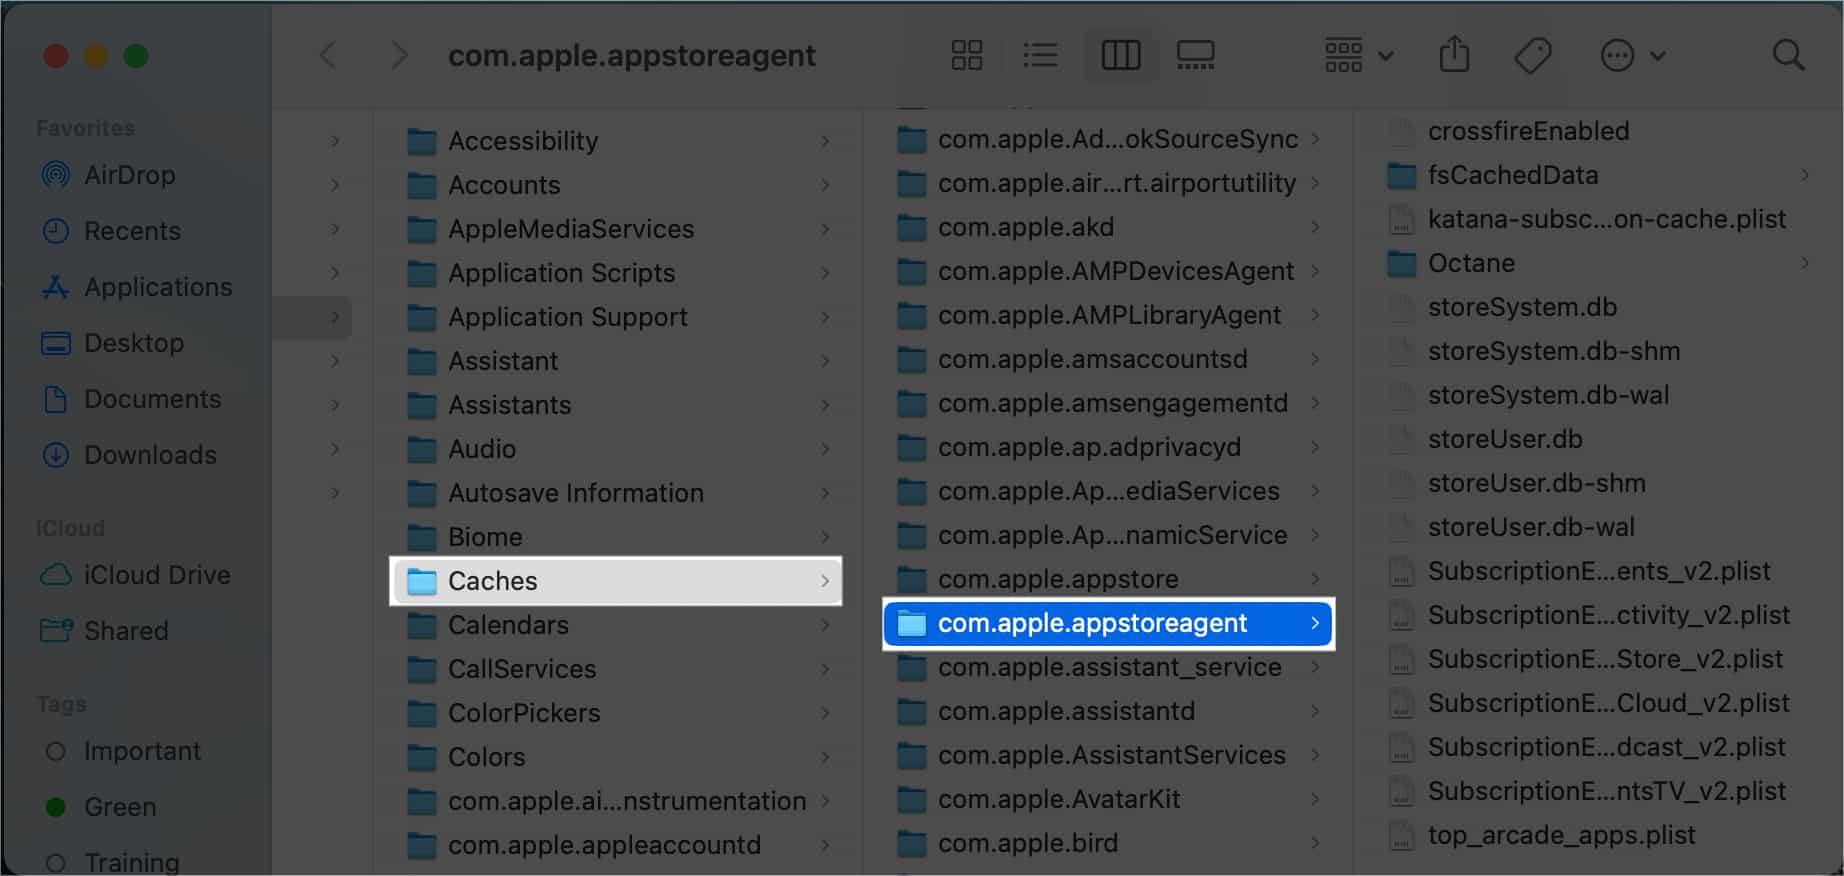
Task: Switch Finder to icon view
Action: [967, 55]
